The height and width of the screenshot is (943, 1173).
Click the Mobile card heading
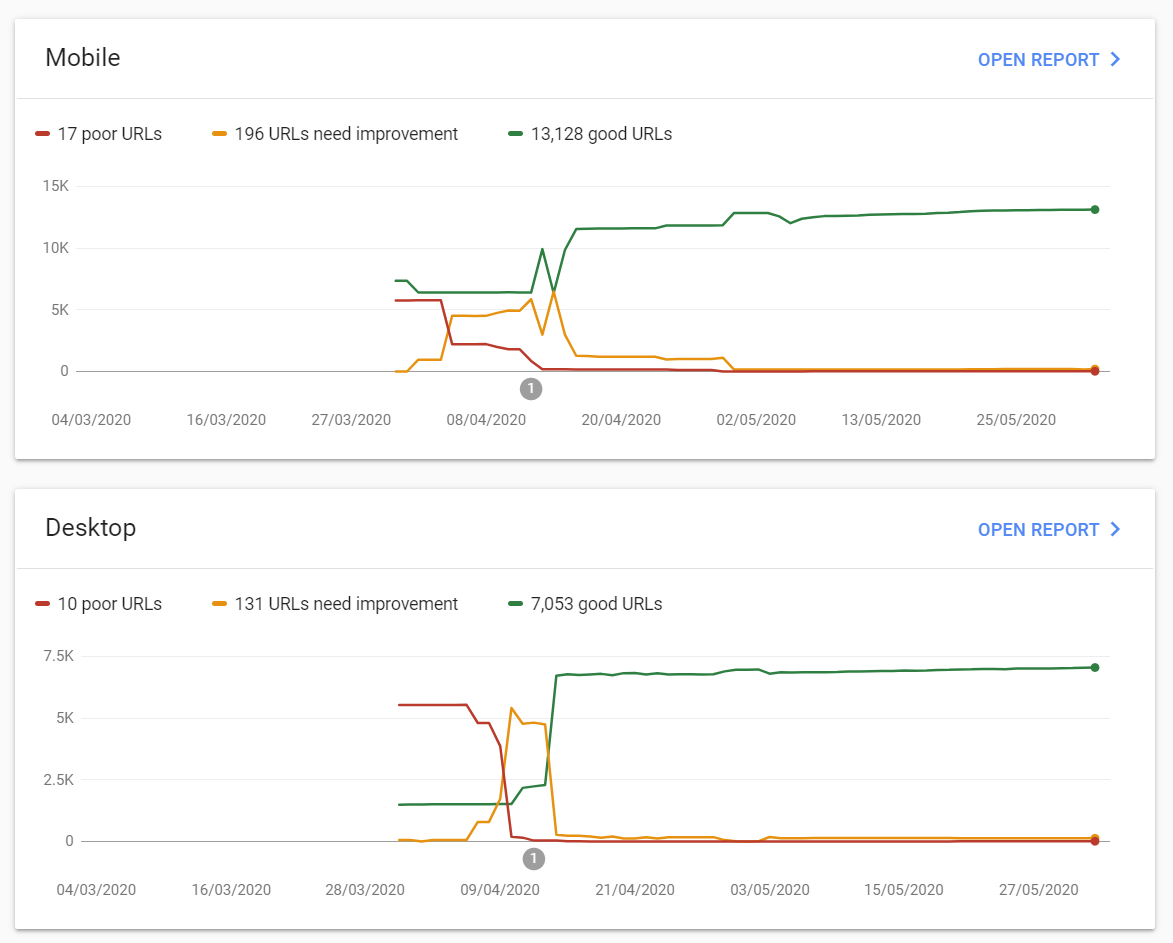pyautogui.click(x=82, y=58)
